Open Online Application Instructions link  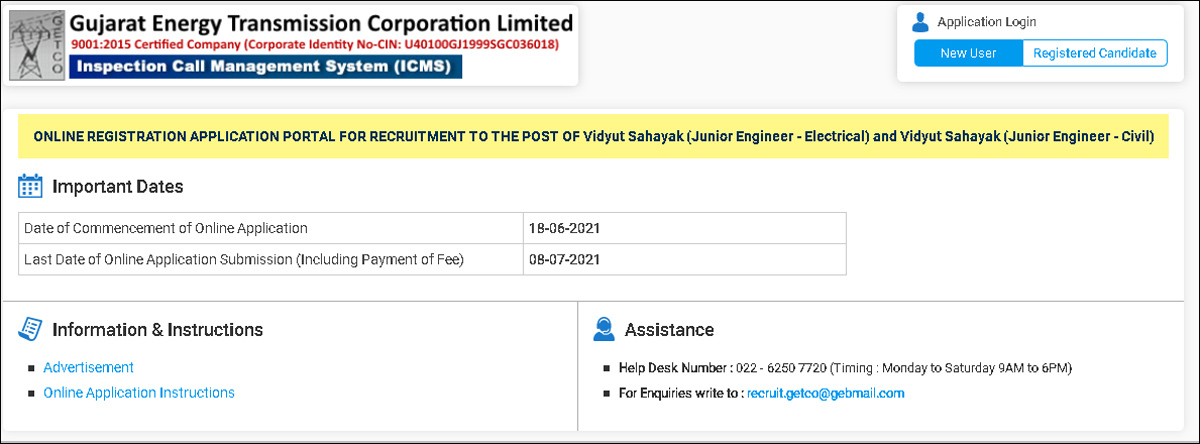[139, 393]
